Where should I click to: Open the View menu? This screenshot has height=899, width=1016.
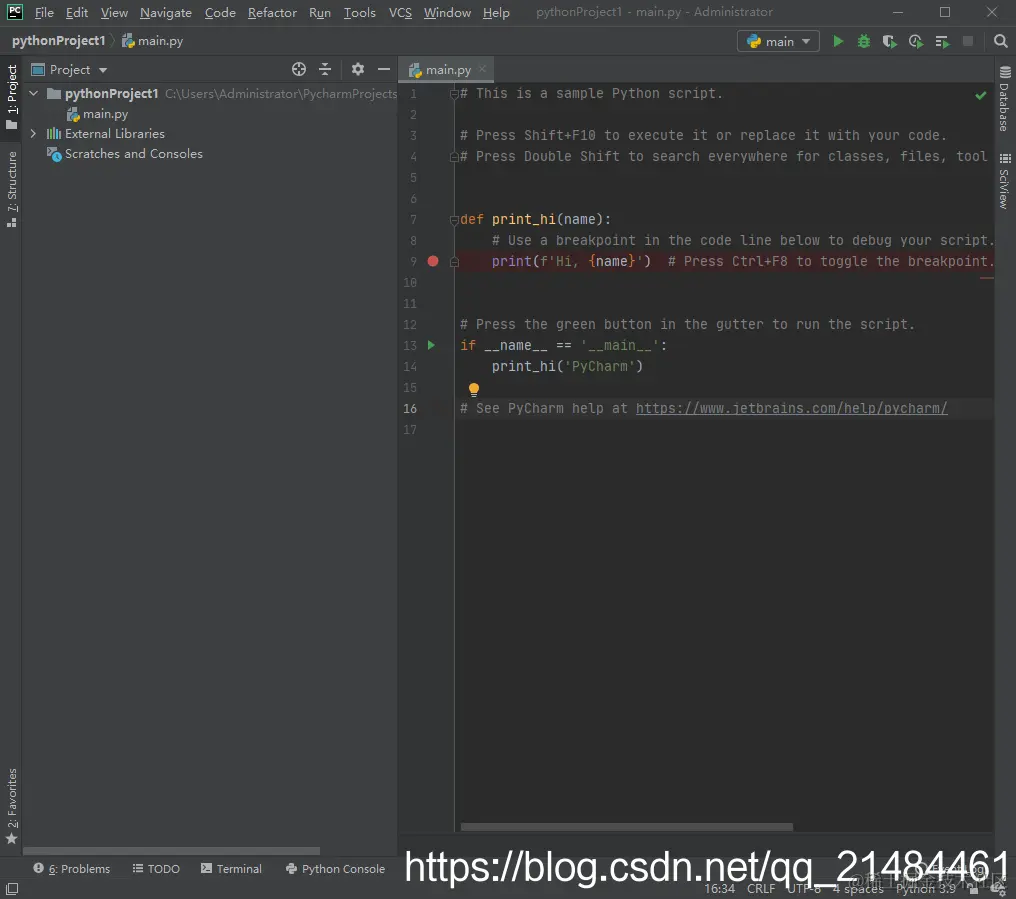point(114,12)
